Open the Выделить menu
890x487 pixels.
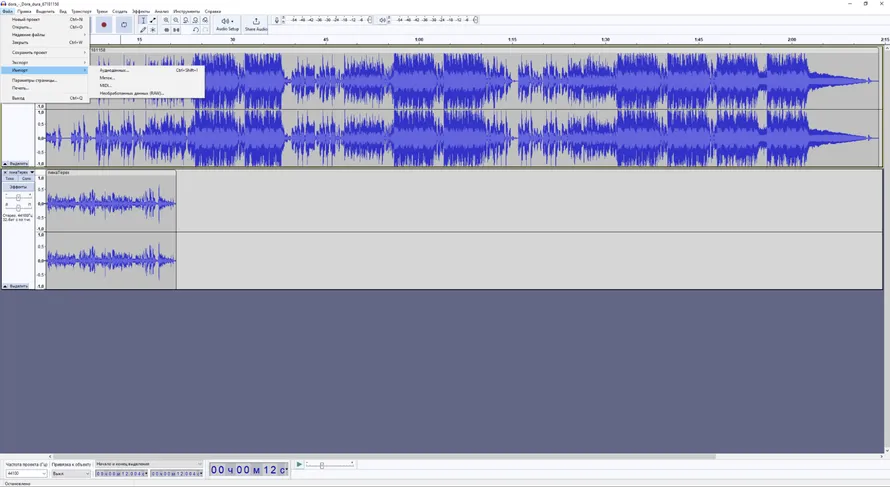[45, 11]
